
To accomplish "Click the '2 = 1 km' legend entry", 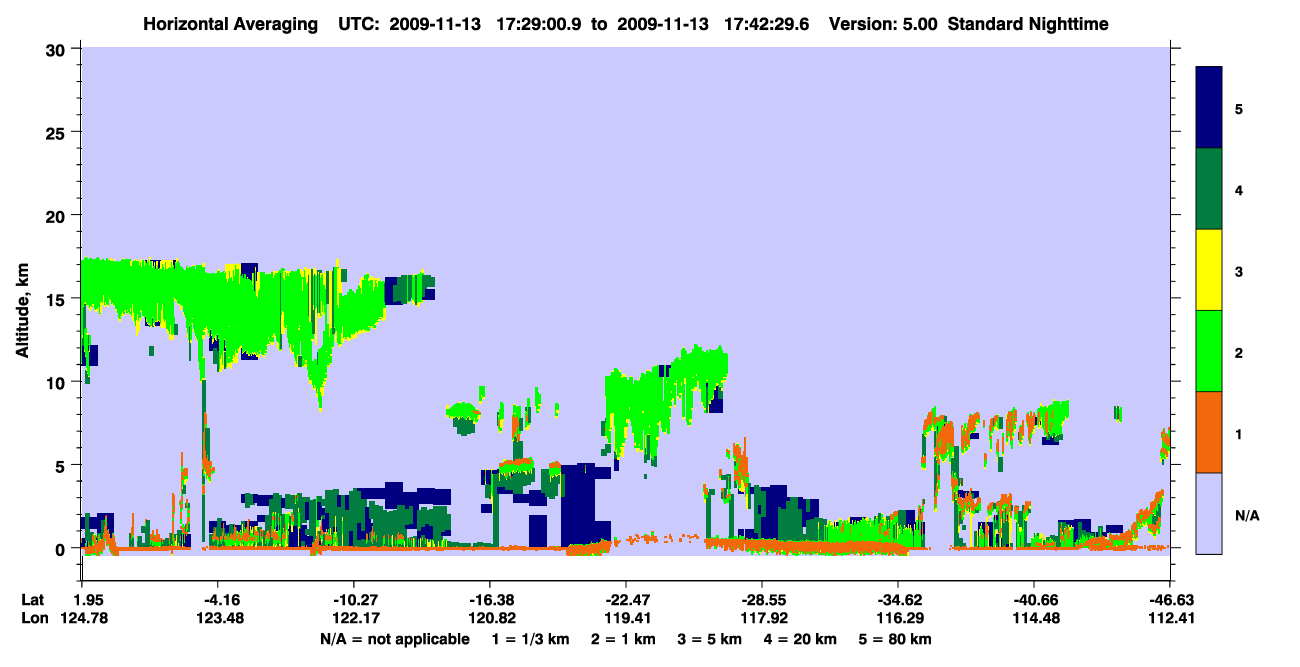I will [623, 639].
